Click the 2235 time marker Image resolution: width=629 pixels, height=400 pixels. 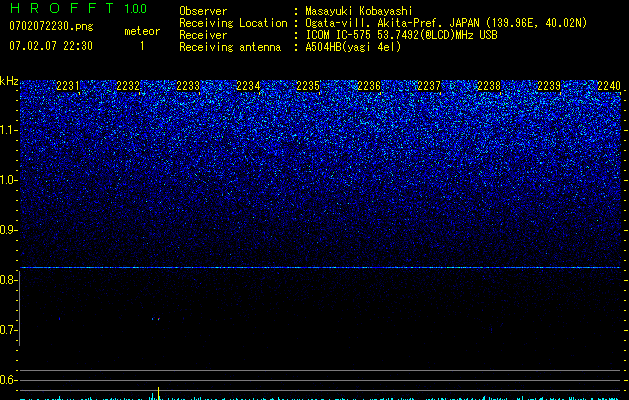point(308,86)
